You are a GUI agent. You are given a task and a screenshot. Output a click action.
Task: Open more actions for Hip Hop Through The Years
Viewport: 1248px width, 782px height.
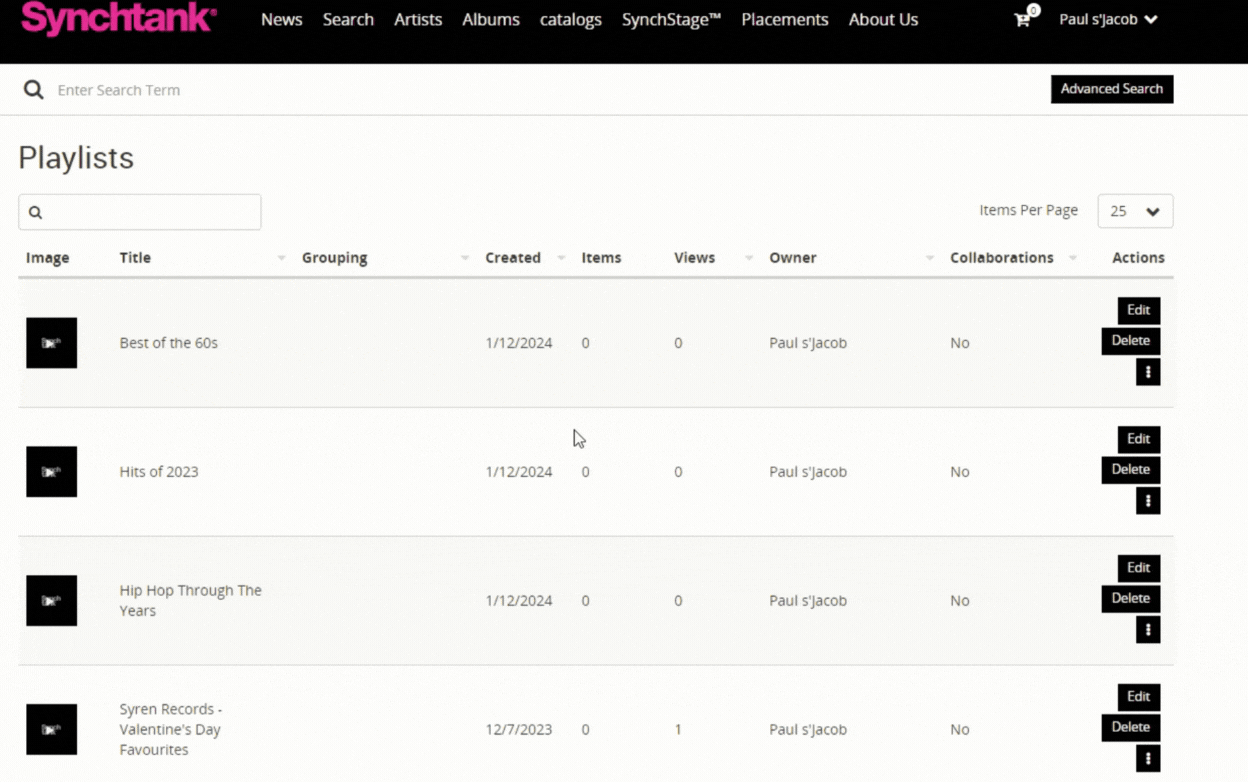coord(1147,630)
